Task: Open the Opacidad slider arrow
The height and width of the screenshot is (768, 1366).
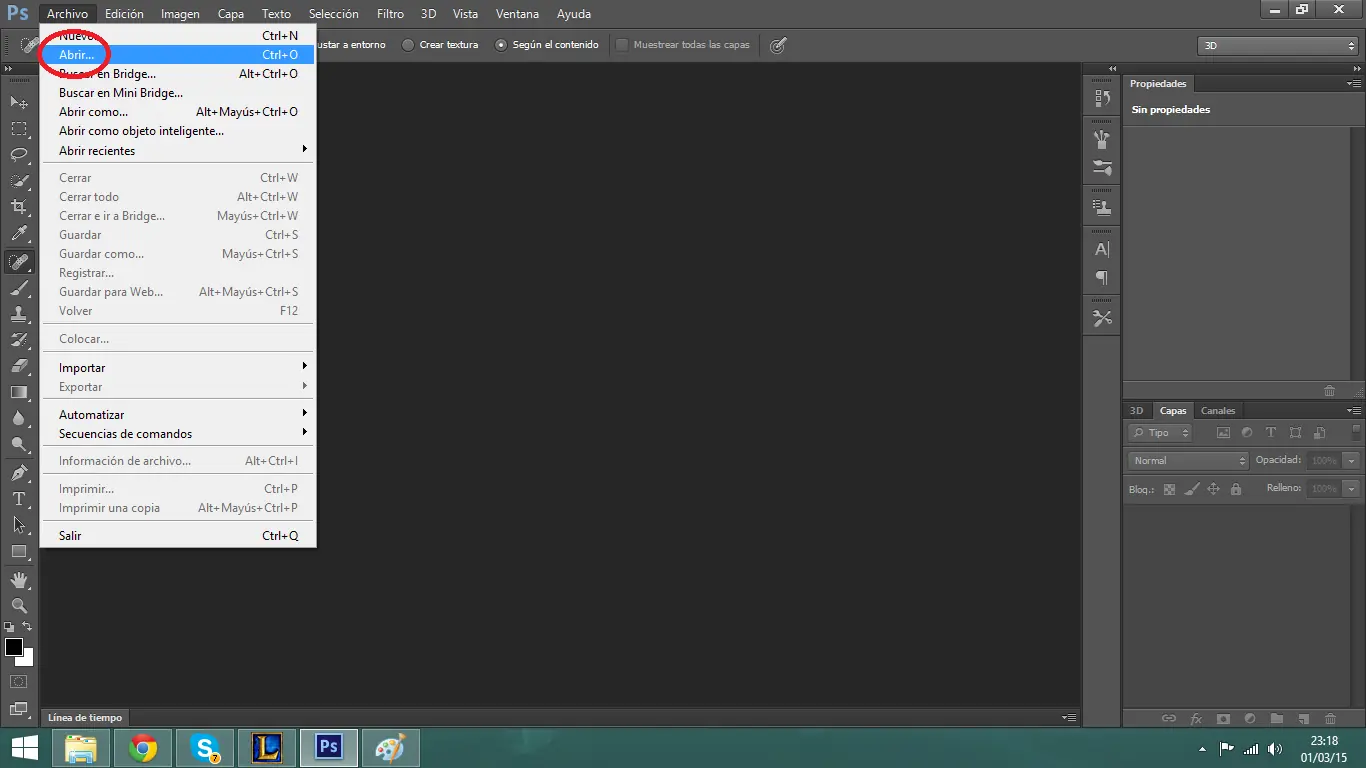Action: tap(1352, 461)
